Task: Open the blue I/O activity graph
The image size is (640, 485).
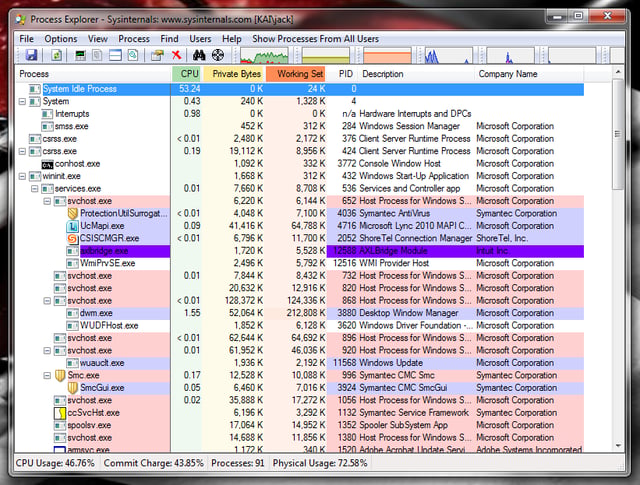Action: [449, 56]
